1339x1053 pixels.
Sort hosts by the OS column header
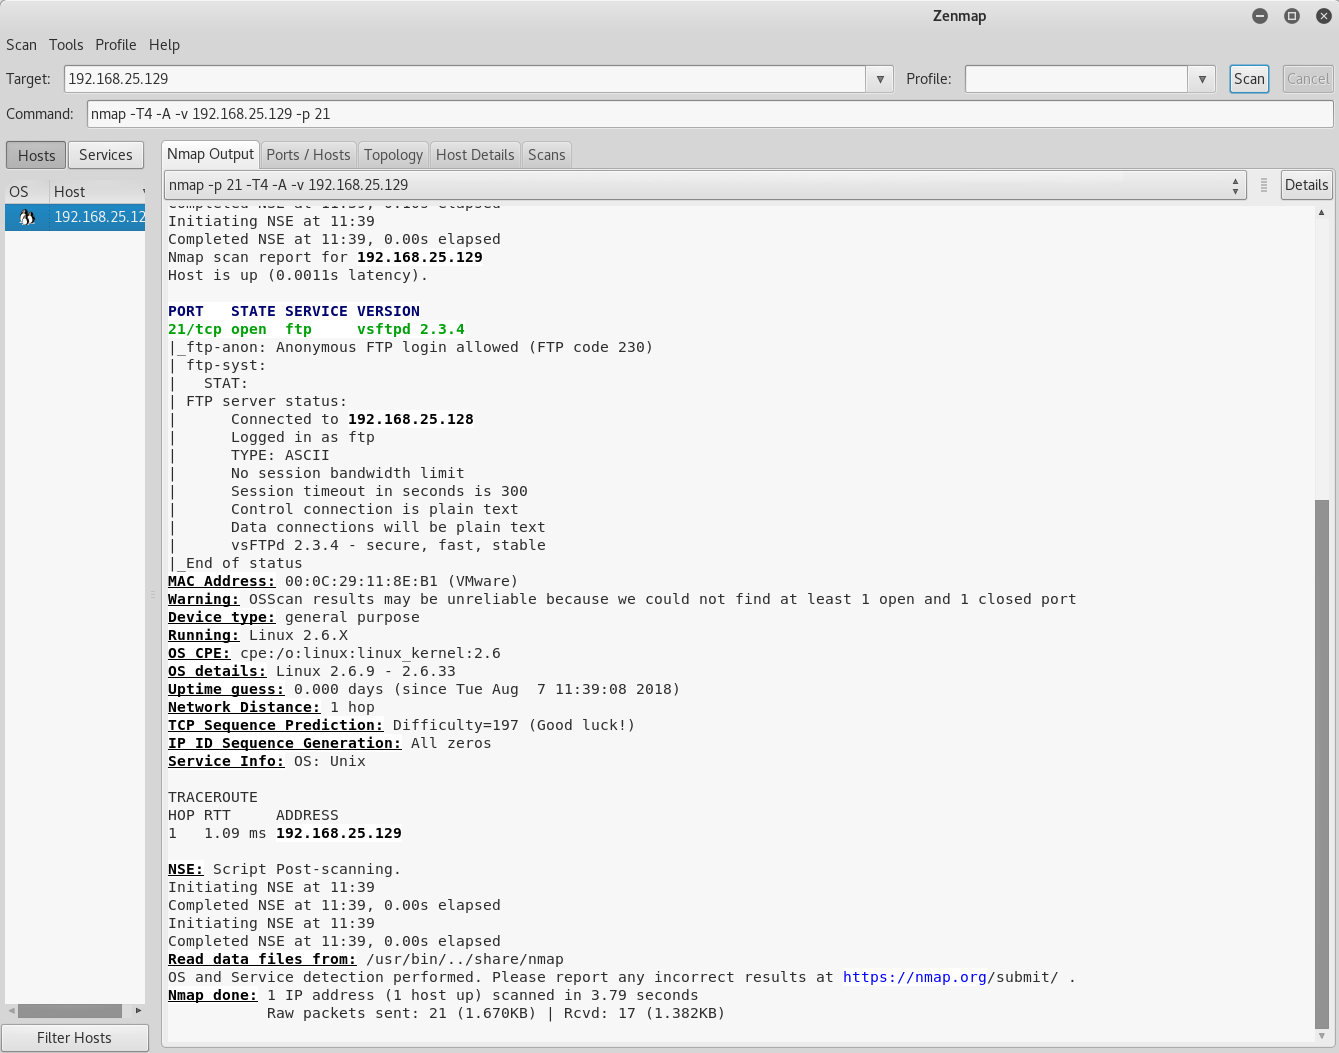tap(25, 192)
